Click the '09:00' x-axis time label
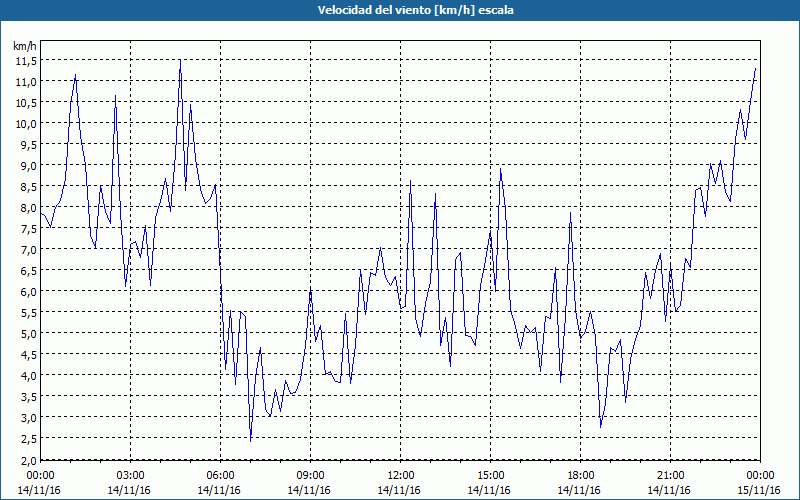 pyautogui.click(x=310, y=476)
